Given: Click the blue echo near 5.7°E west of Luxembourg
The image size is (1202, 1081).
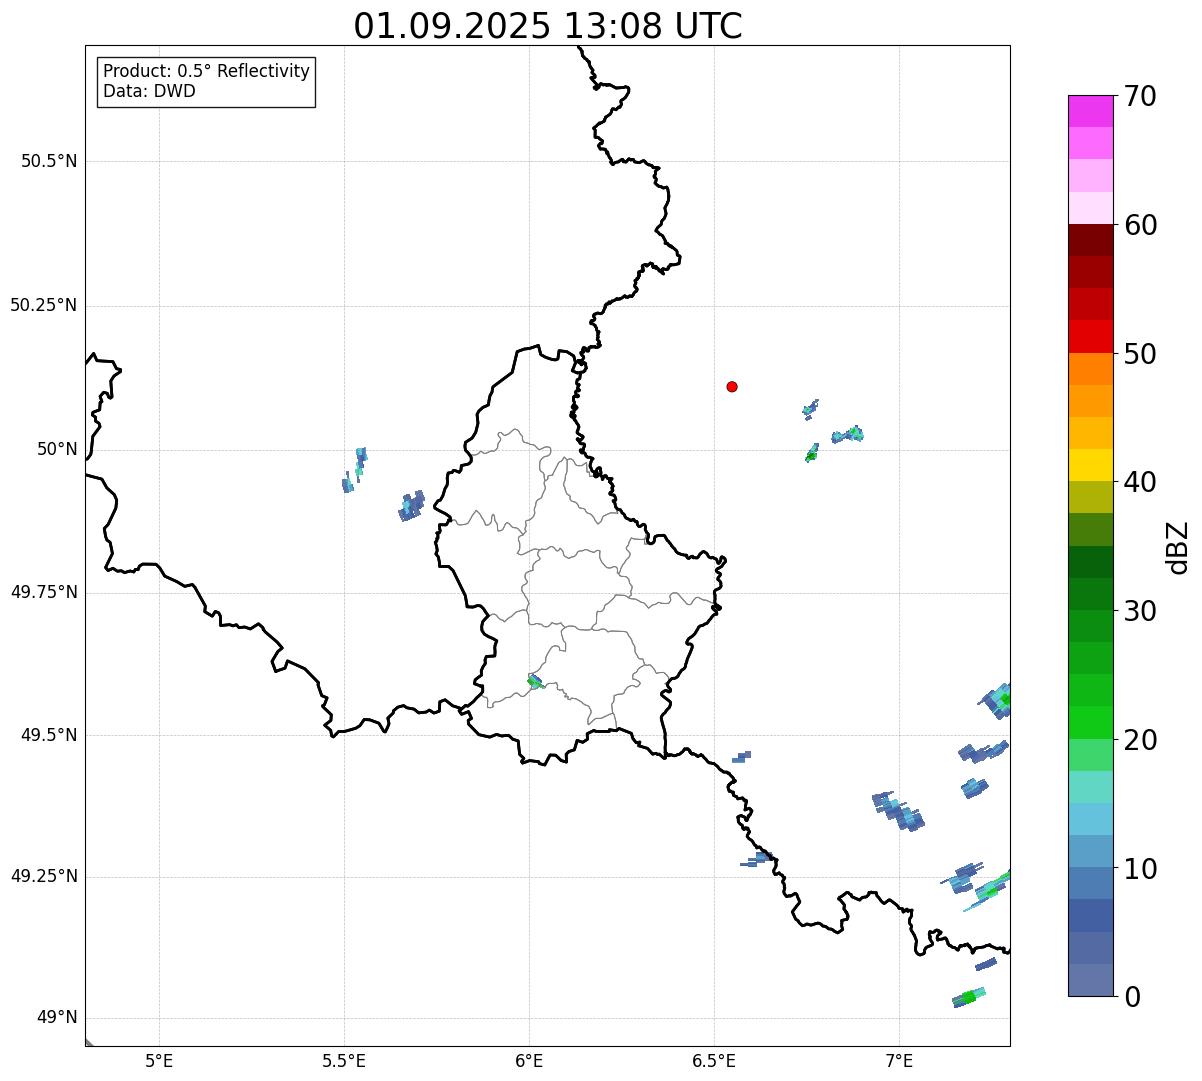Looking at the screenshot, I should (x=411, y=505).
